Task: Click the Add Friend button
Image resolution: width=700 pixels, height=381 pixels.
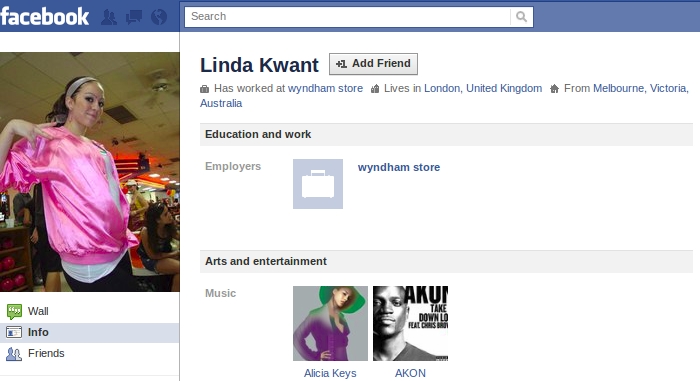Action: coord(373,64)
